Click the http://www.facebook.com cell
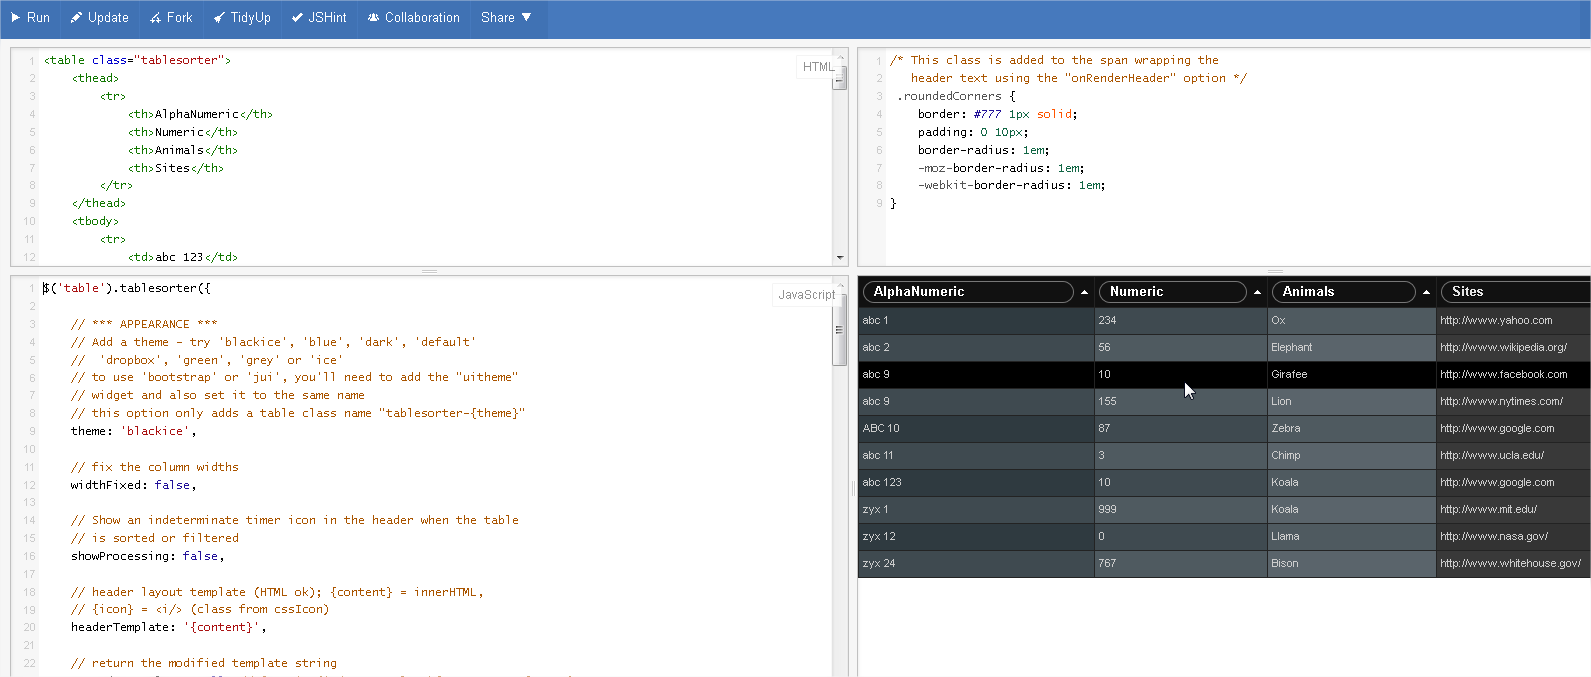The height and width of the screenshot is (677, 1591). 1513,375
